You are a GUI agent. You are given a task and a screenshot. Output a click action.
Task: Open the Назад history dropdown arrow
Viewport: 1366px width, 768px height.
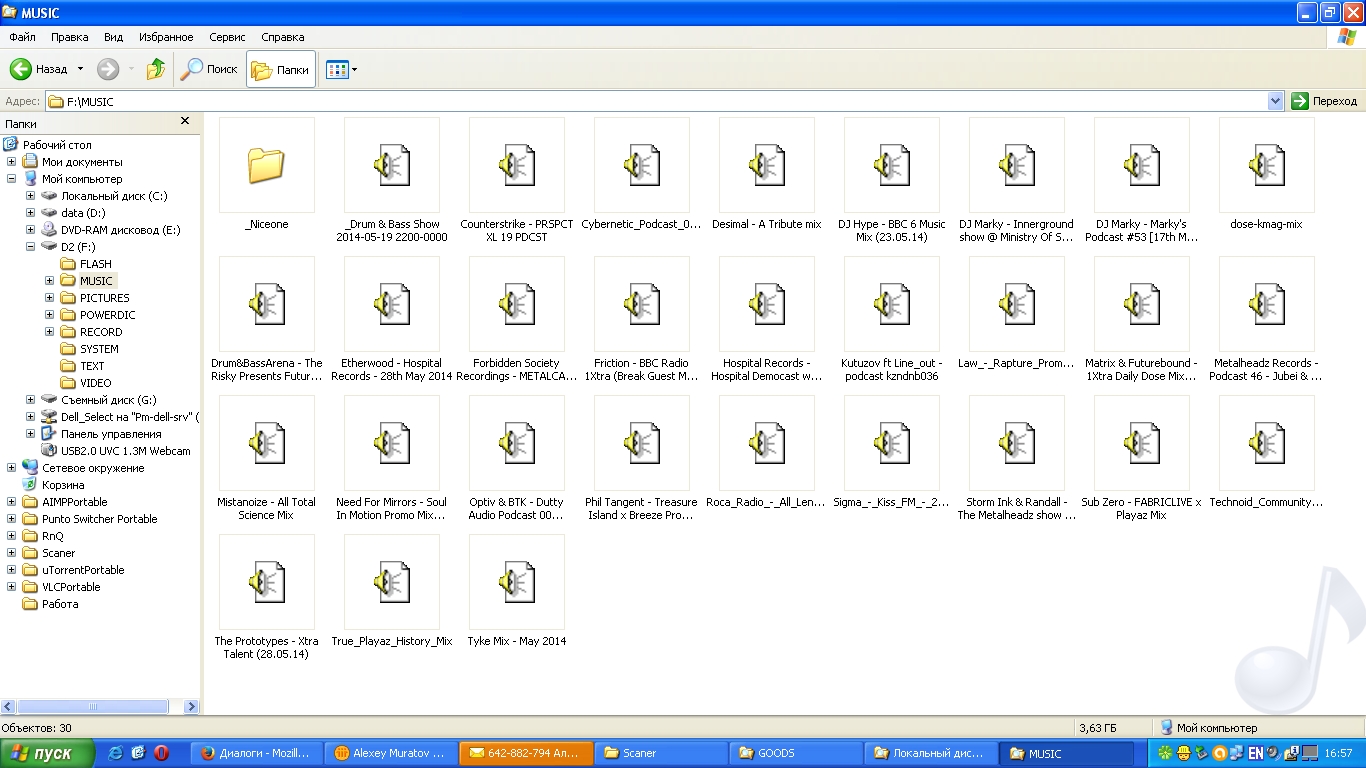click(80, 69)
